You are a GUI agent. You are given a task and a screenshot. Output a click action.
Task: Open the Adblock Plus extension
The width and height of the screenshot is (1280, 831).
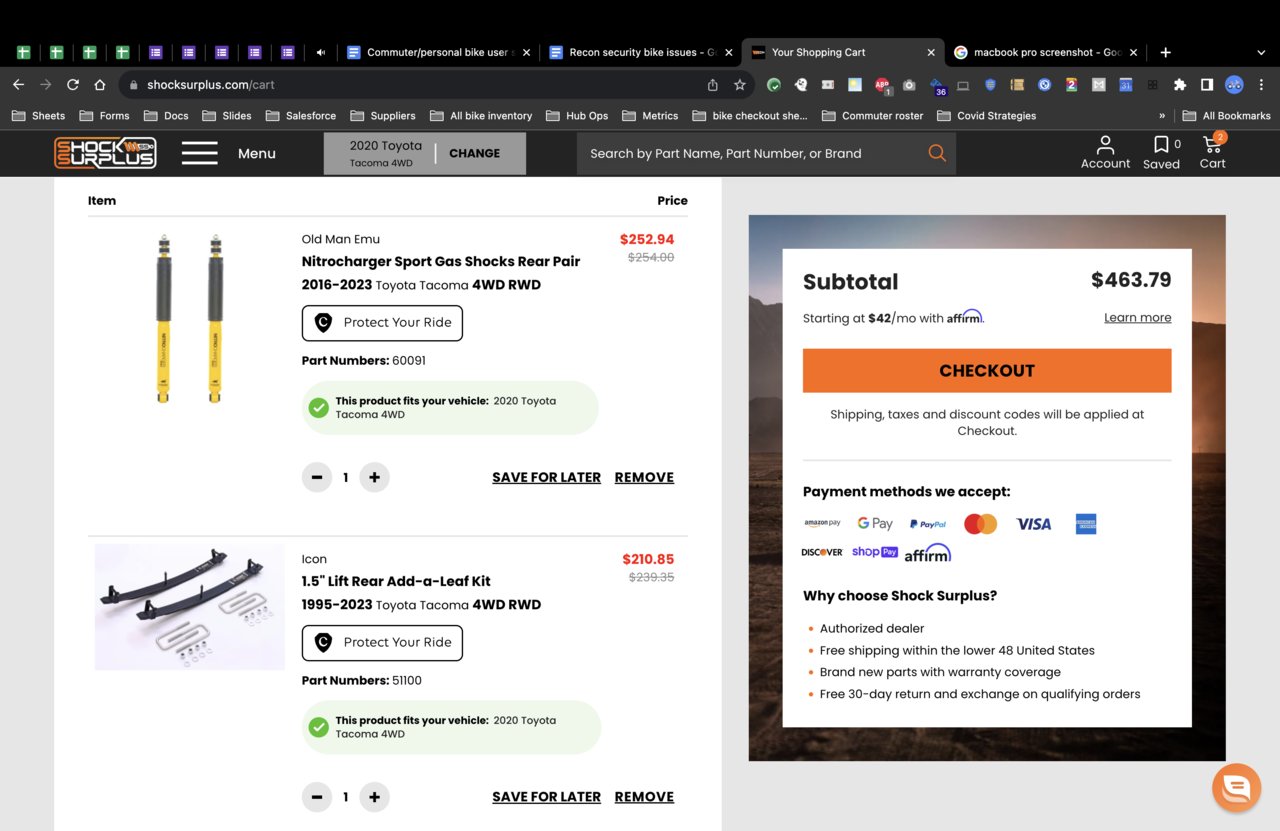pyautogui.click(x=882, y=86)
